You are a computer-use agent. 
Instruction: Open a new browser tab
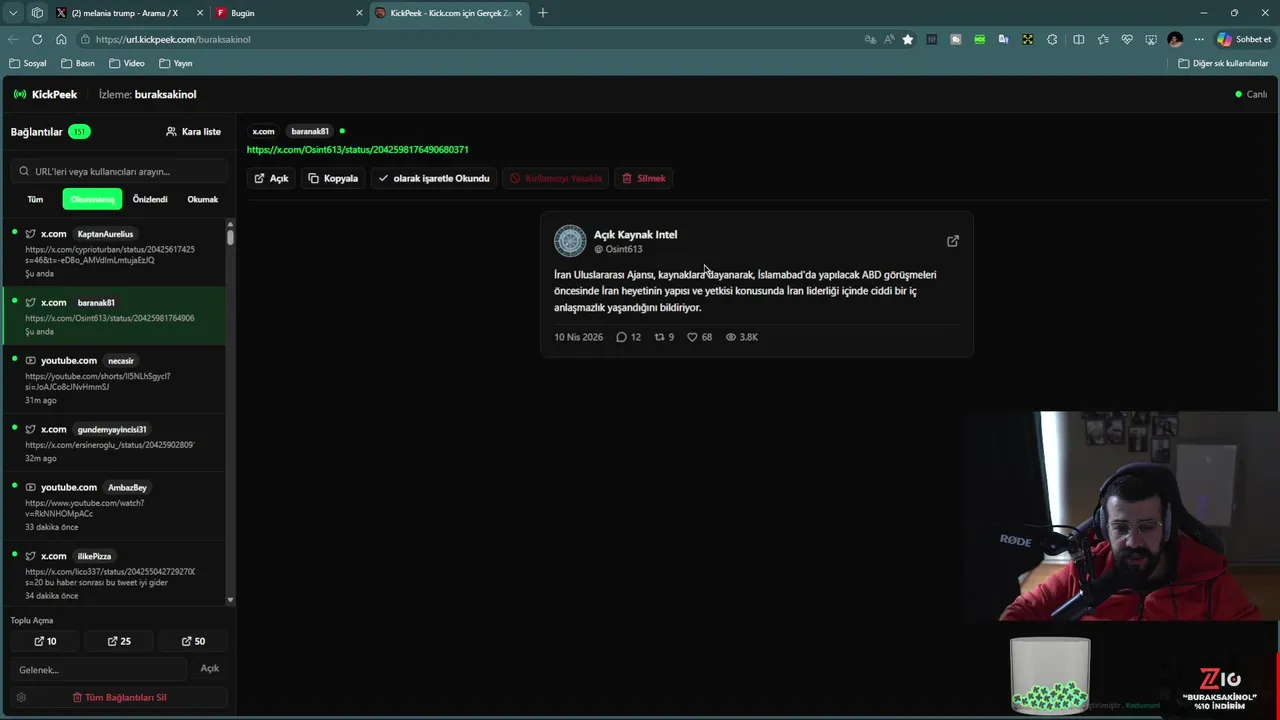pos(543,13)
